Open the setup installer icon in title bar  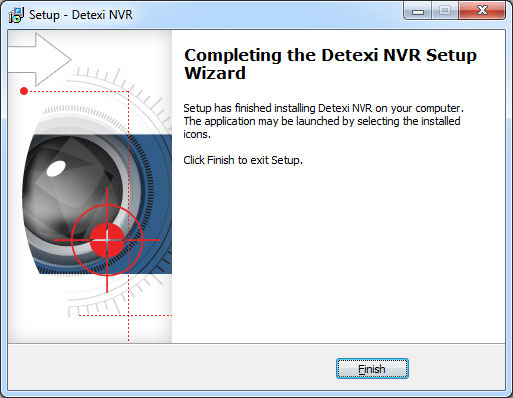pos(16,15)
